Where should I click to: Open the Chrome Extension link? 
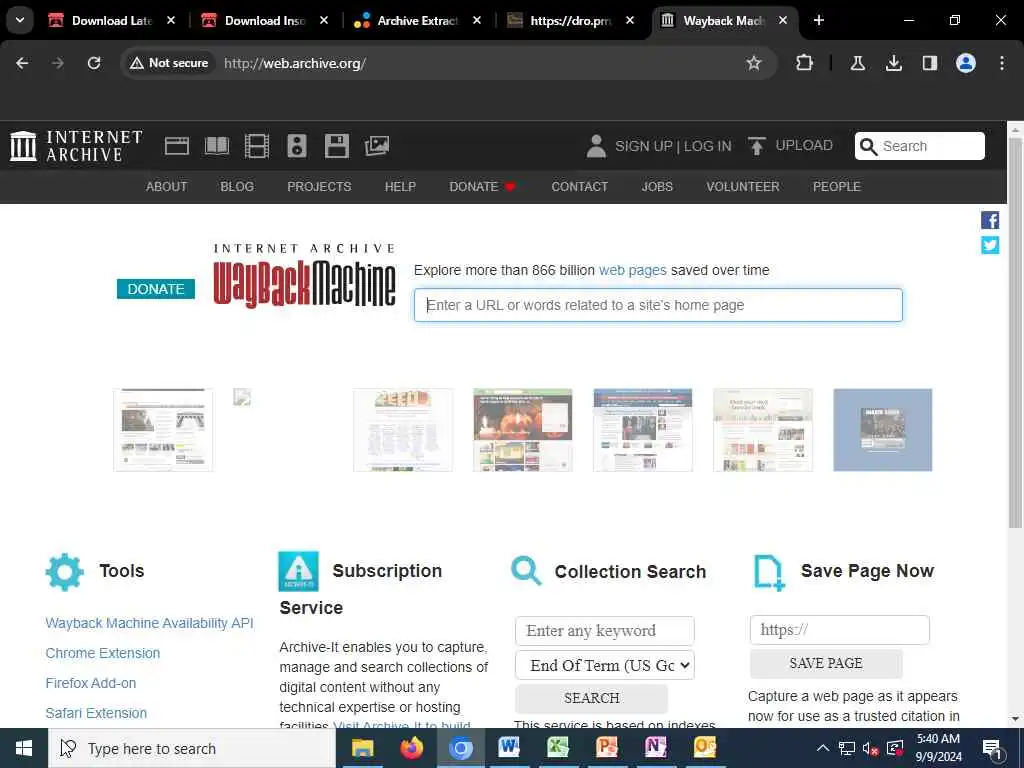click(x=103, y=653)
